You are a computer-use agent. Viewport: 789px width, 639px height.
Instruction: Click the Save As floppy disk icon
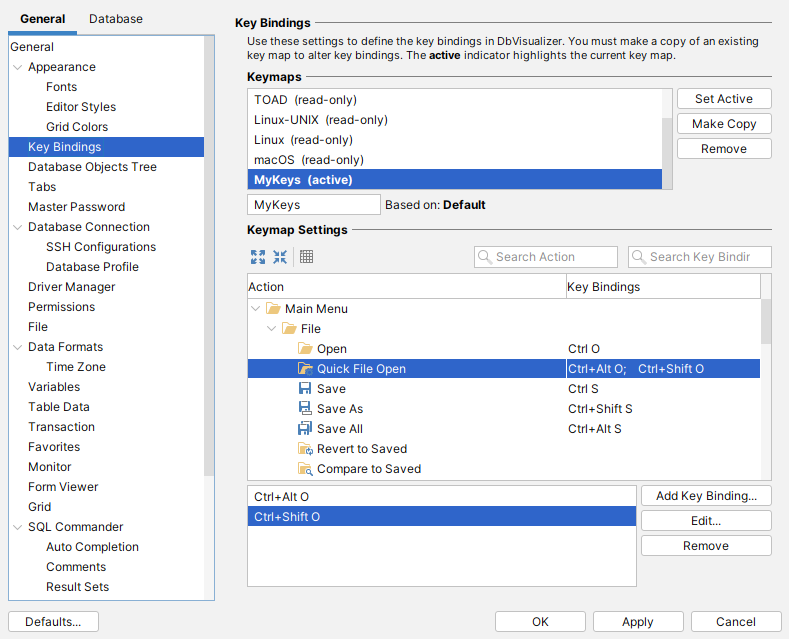tap(305, 409)
